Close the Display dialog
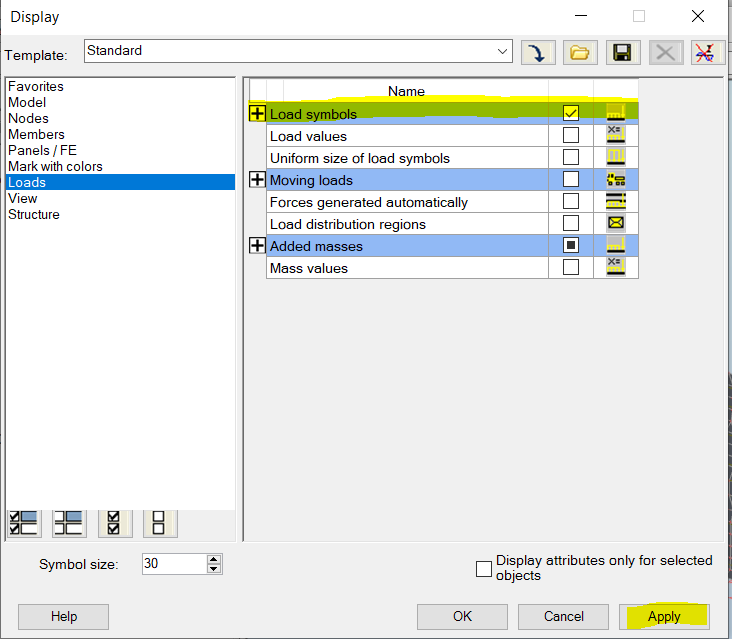The image size is (732, 639). [698, 16]
